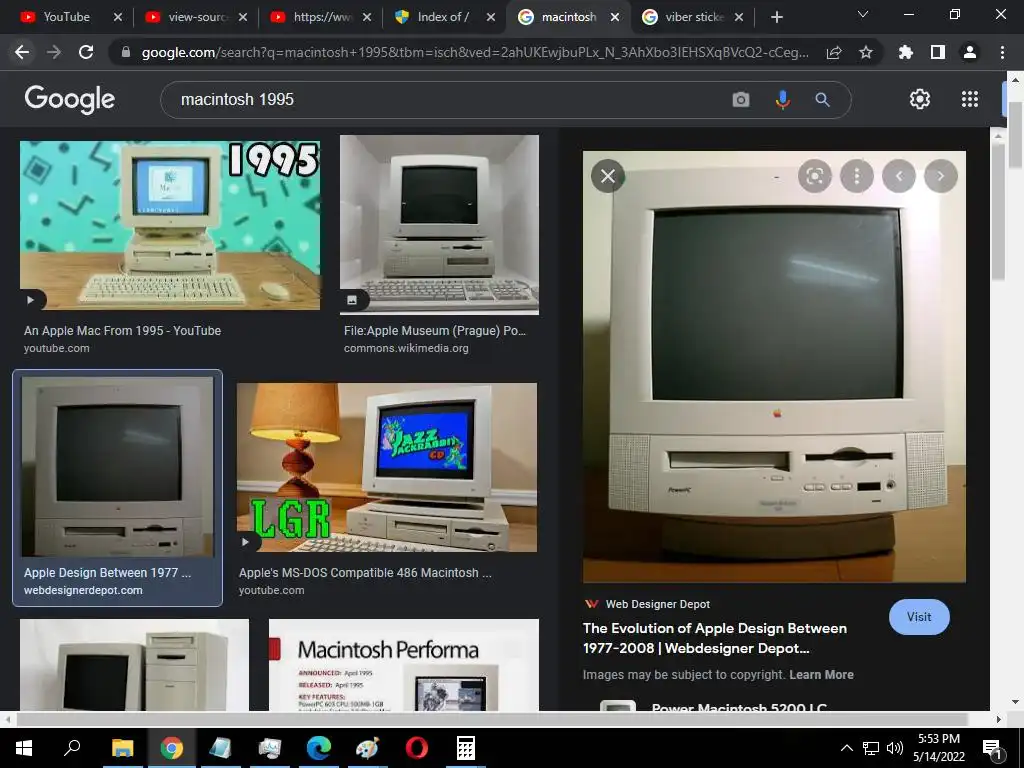Screen dimensions: 1024x768
Task: Switch to the view-source tab
Action: pos(189,17)
